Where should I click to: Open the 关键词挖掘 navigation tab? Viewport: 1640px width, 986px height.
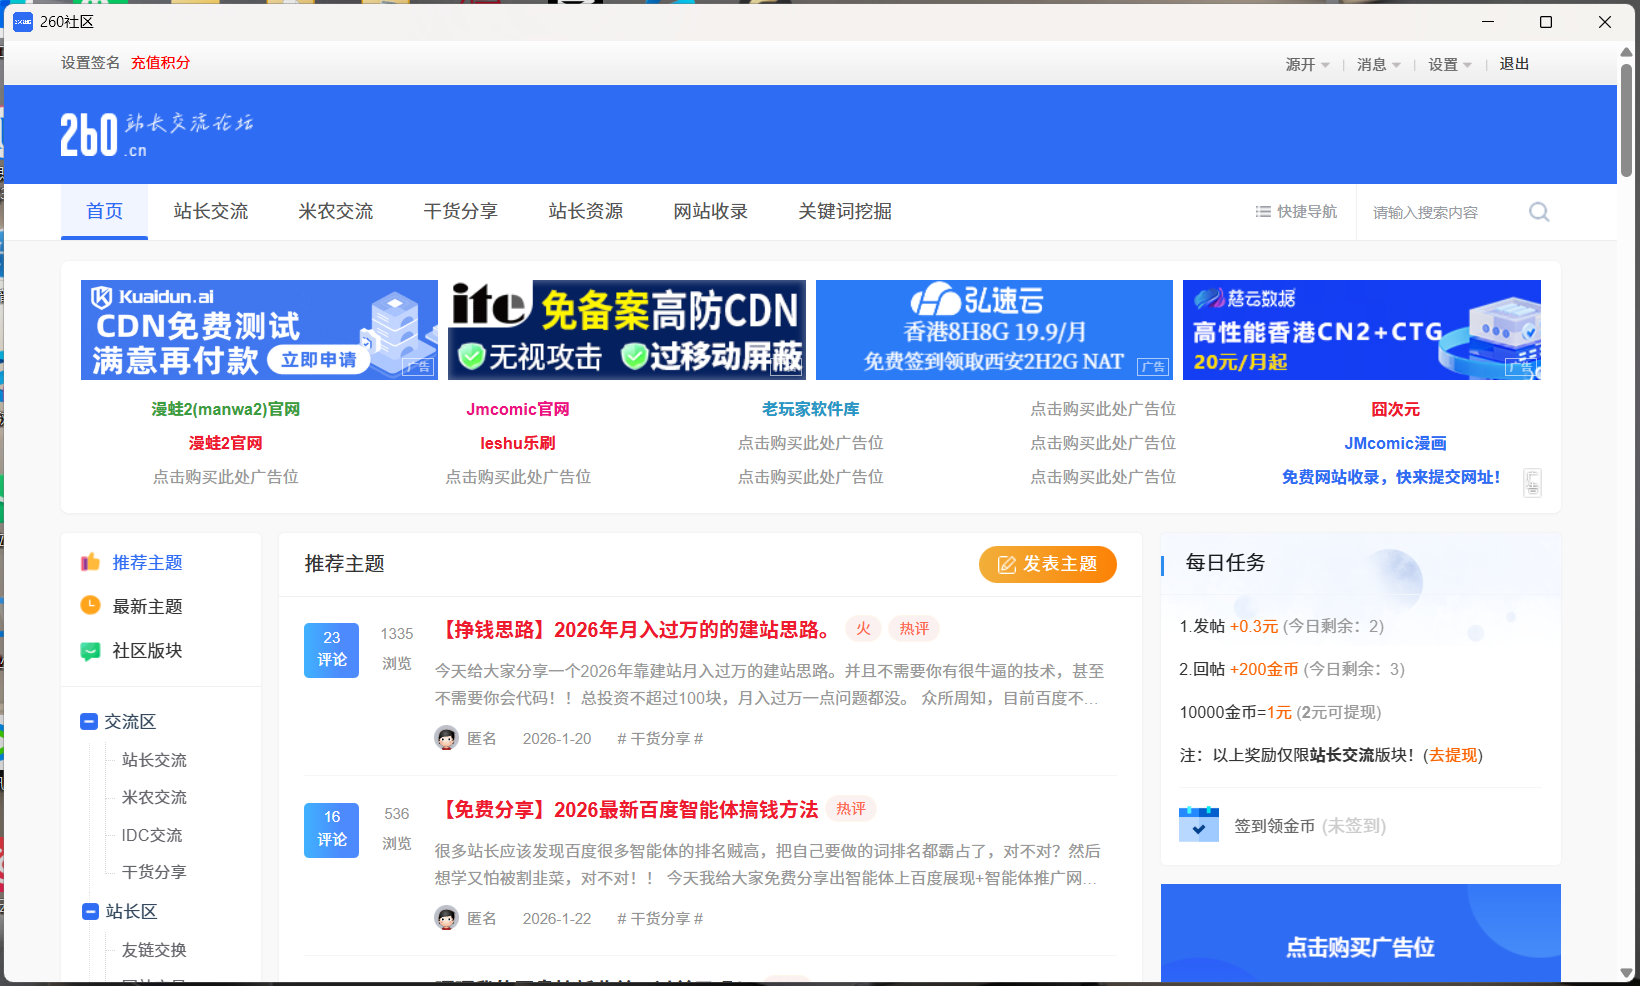[844, 211]
